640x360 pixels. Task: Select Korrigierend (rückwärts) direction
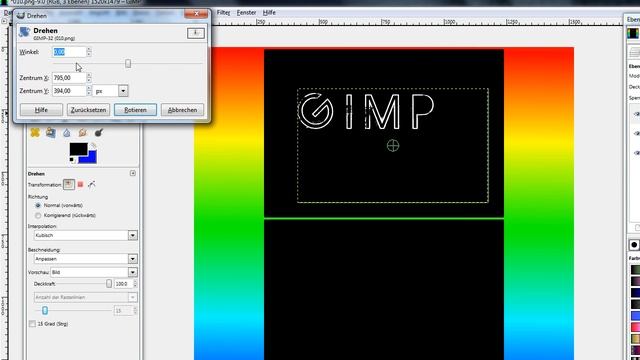[38, 215]
